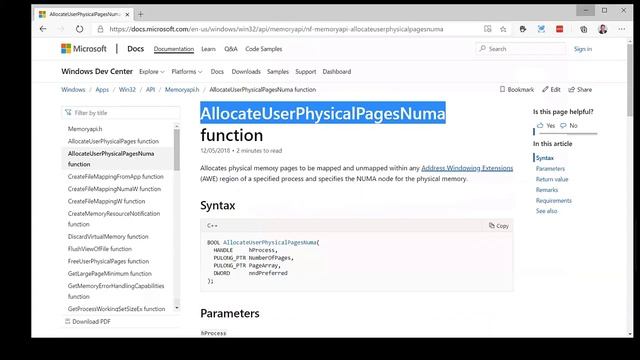Open Code Samples in header

[264, 49]
